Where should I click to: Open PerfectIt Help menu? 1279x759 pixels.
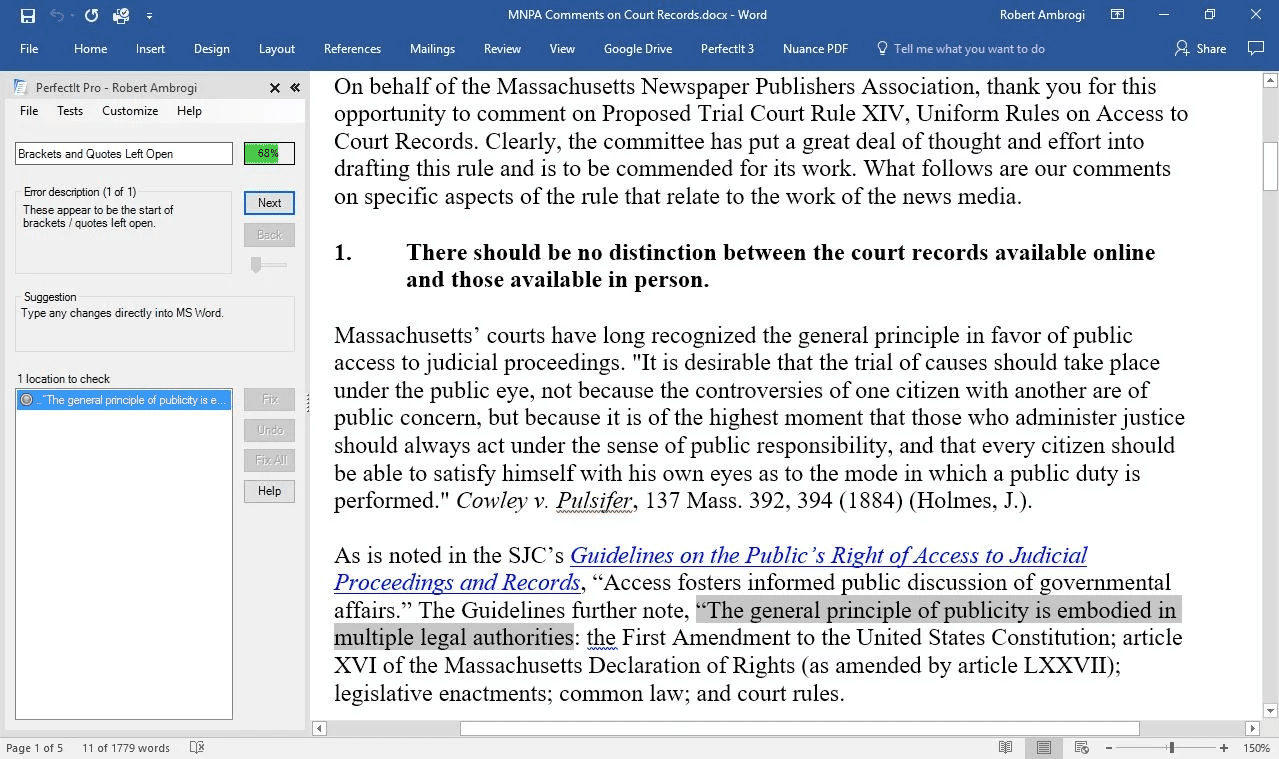[189, 111]
